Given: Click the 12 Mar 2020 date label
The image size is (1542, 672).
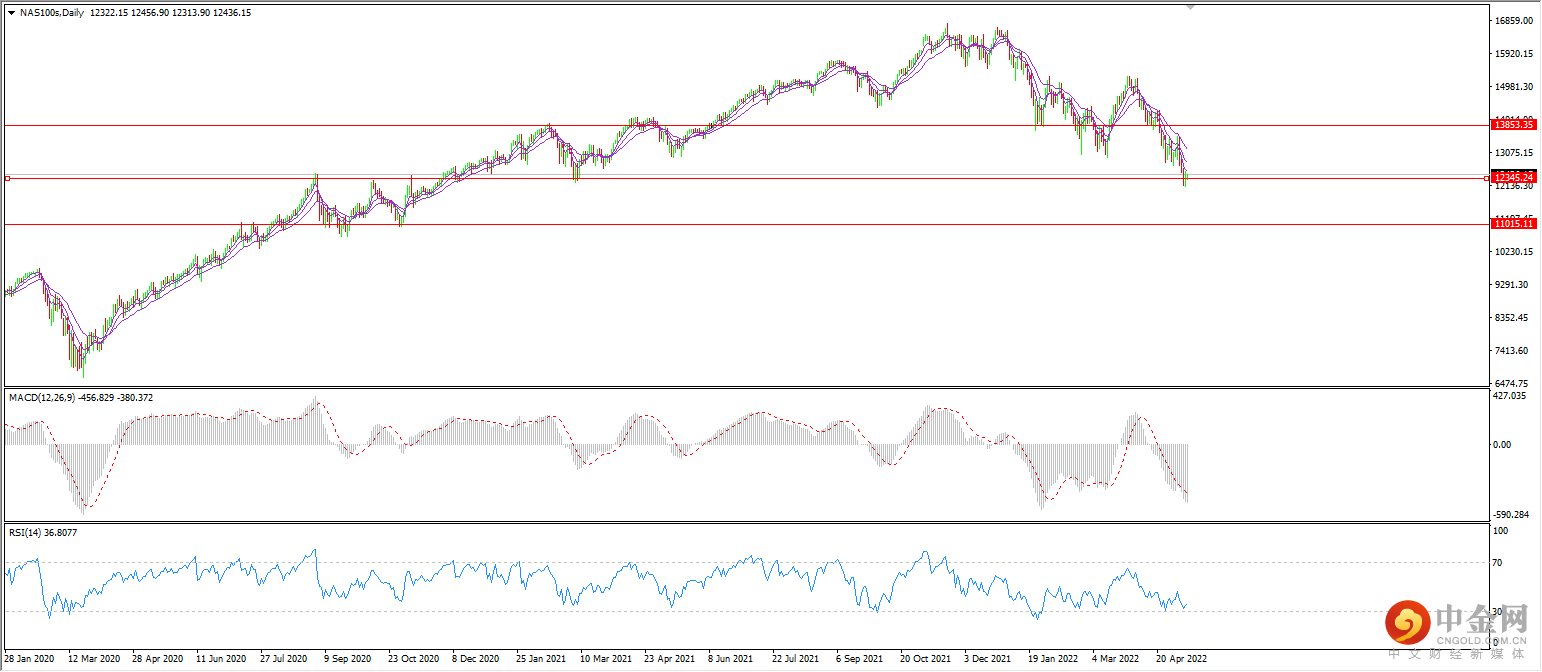Looking at the screenshot, I should point(93,659).
